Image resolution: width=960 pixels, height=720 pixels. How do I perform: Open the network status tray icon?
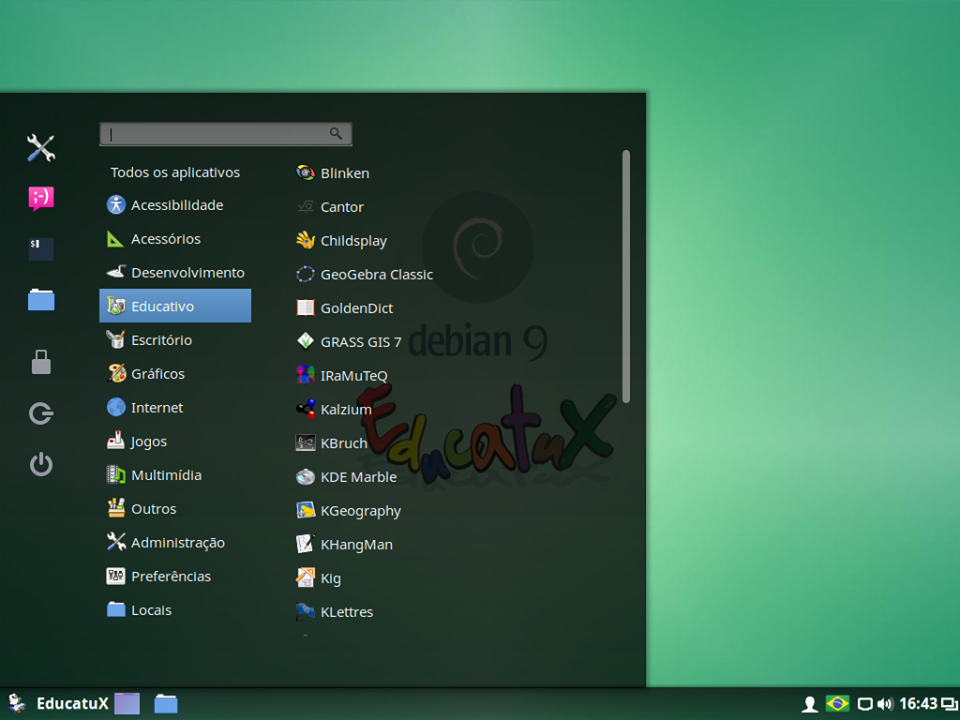[864, 704]
